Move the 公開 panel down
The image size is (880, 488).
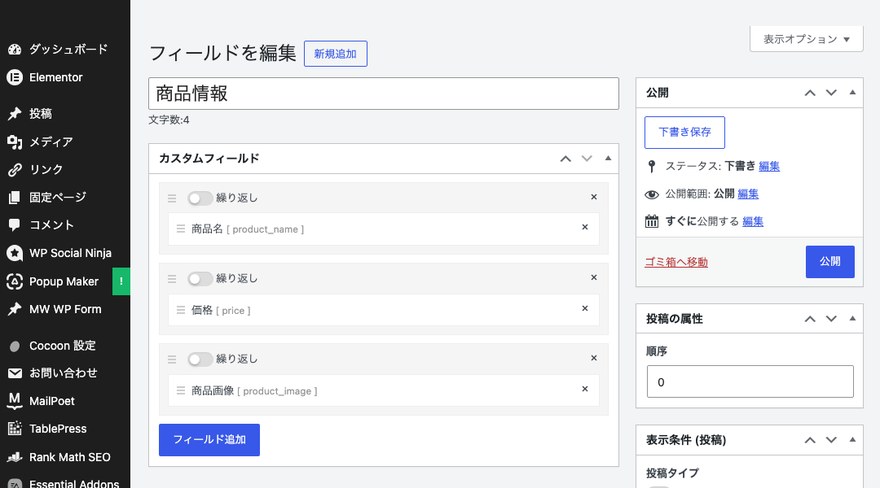click(x=831, y=93)
